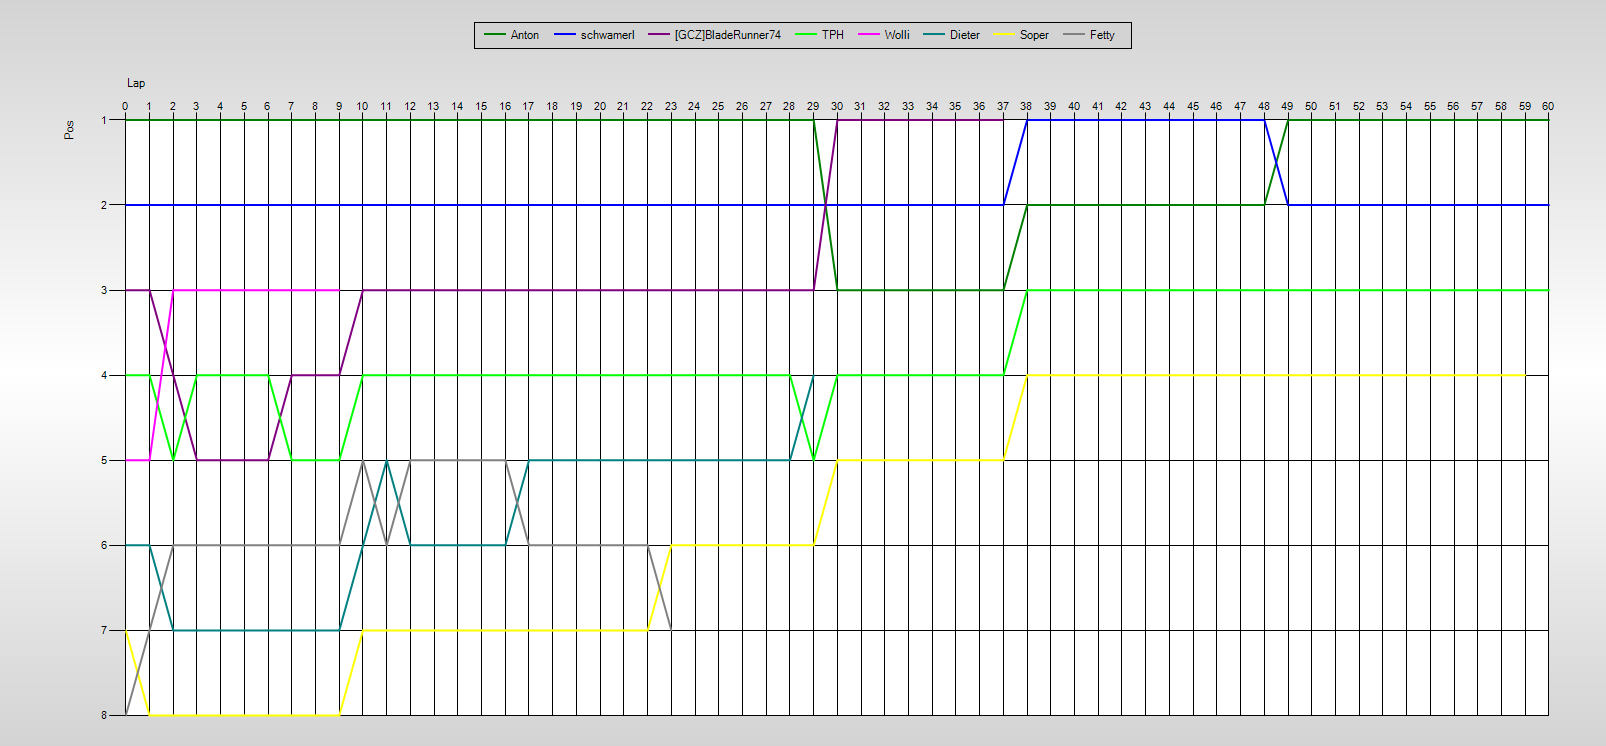Click lap 23 axis label
This screenshot has height=746, width=1606.
pyautogui.click(x=671, y=106)
